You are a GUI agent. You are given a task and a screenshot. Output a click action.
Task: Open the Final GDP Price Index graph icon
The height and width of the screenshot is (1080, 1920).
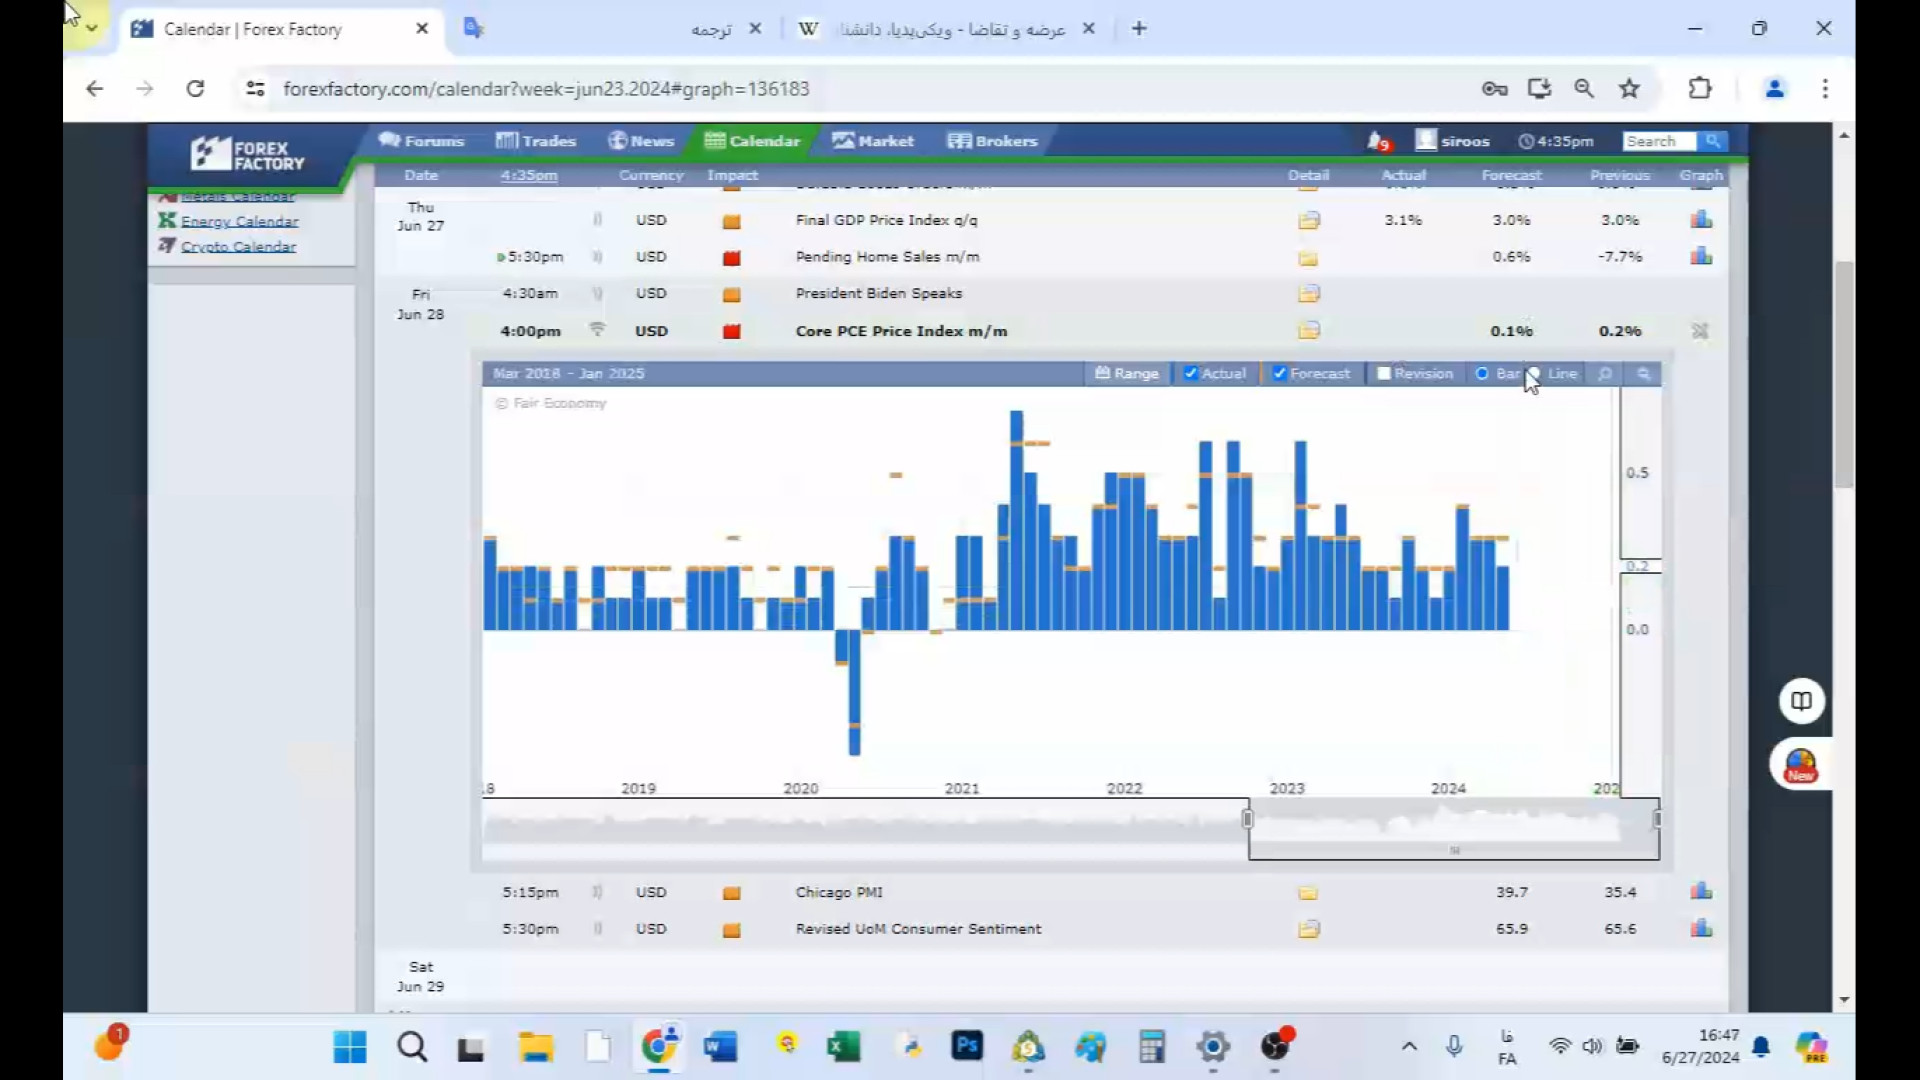(x=1701, y=219)
